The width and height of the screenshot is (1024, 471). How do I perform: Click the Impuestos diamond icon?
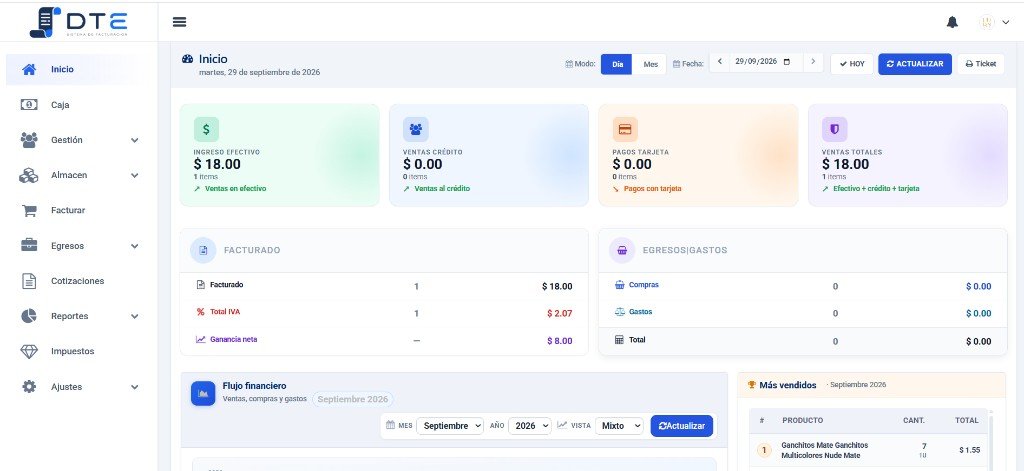(x=29, y=351)
